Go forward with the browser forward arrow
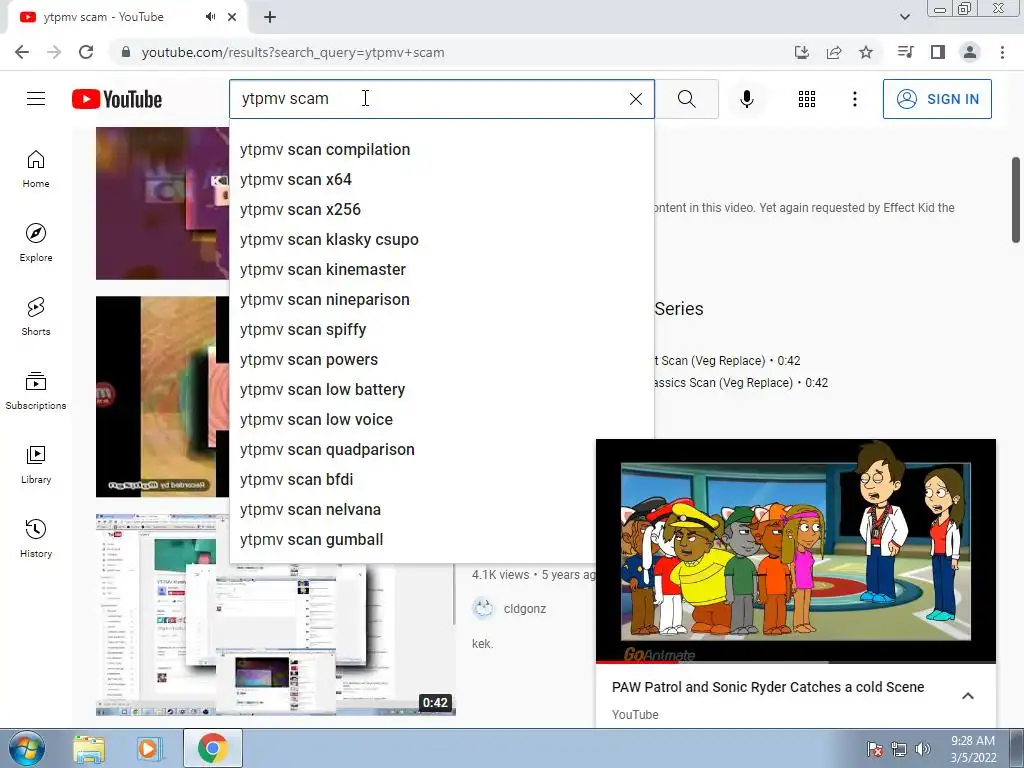1024x768 pixels. [54, 52]
